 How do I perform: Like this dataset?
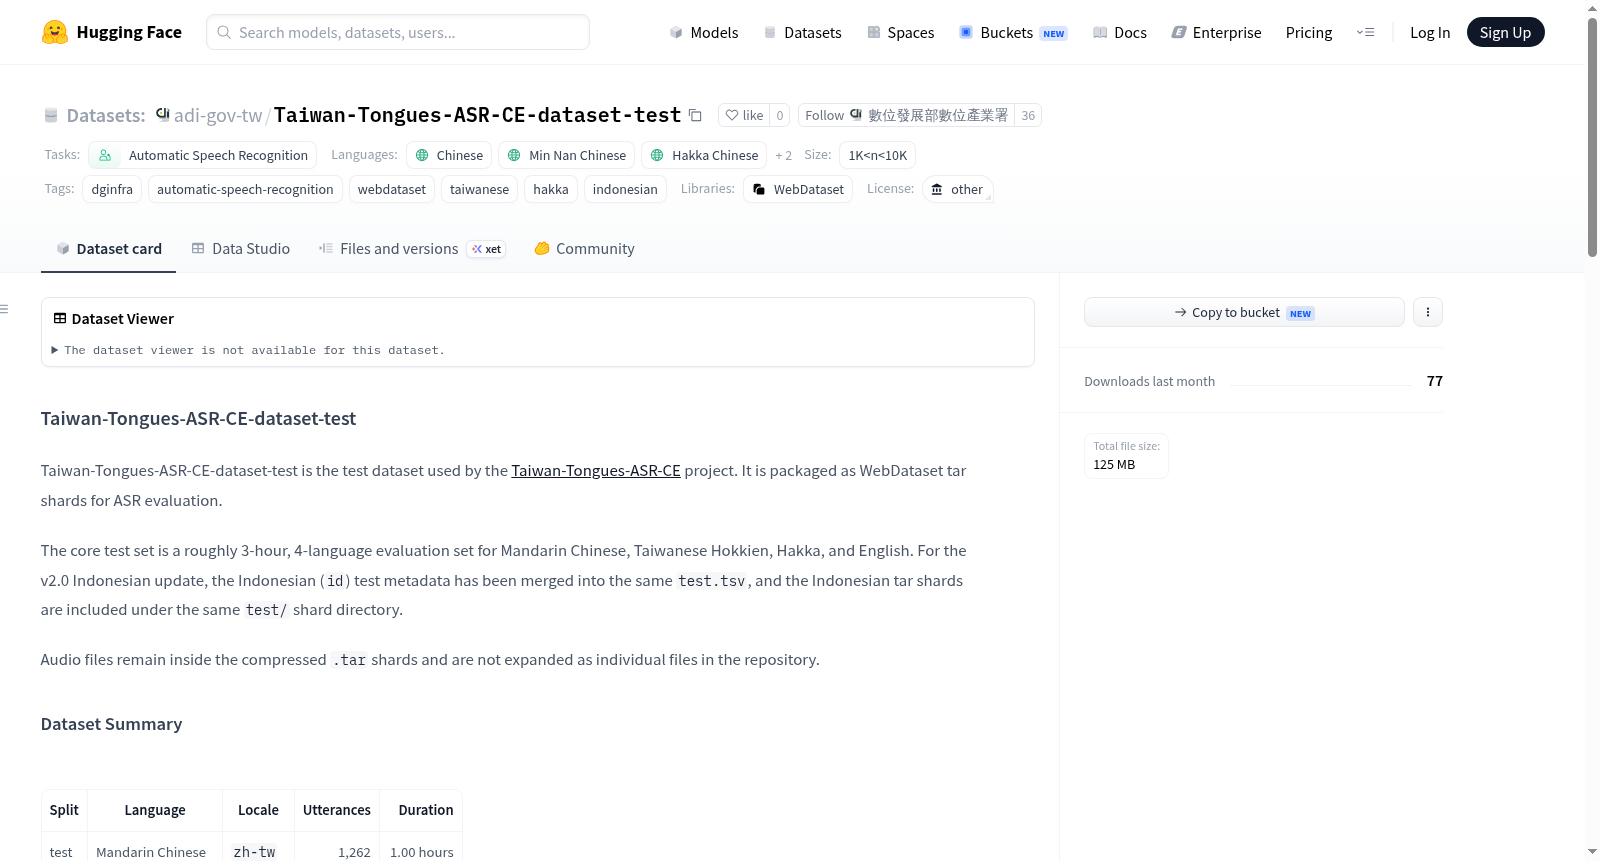pyautogui.click(x=744, y=115)
